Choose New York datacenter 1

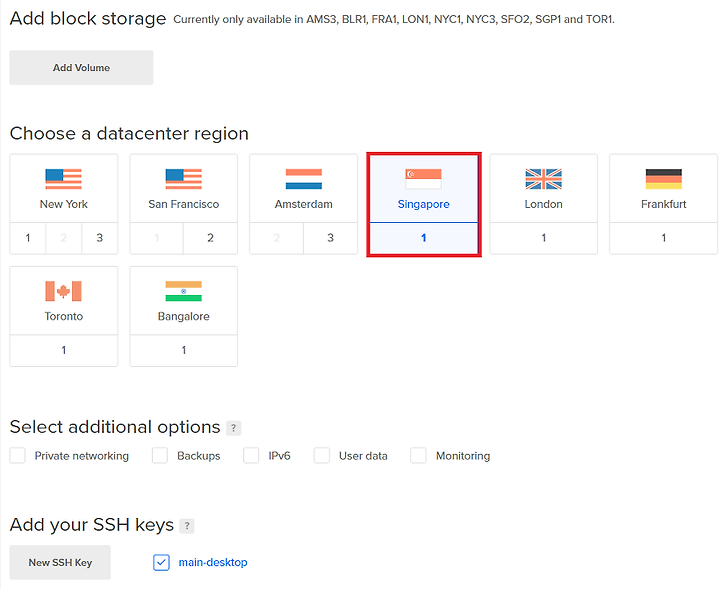coord(28,238)
